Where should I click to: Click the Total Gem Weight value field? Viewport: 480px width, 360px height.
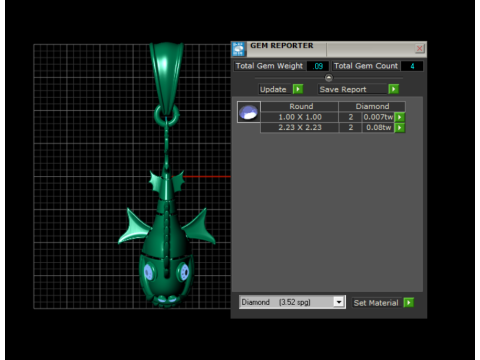coord(318,66)
